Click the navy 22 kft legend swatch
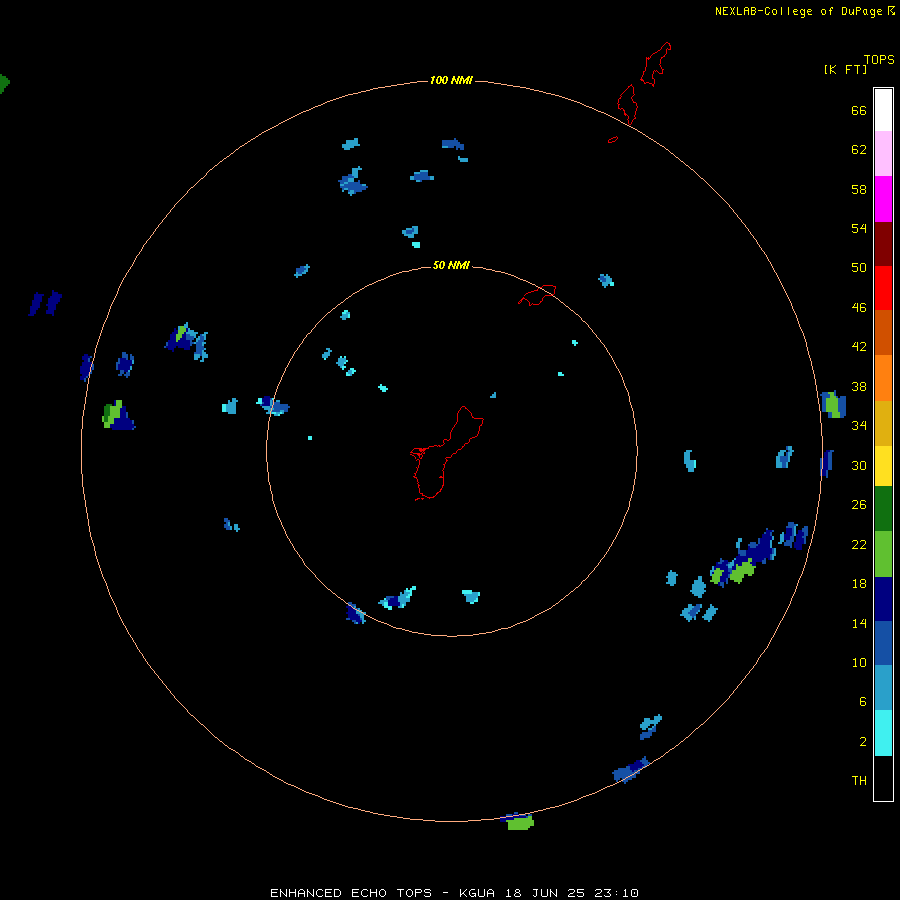900x900 pixels. pos(883,599)
